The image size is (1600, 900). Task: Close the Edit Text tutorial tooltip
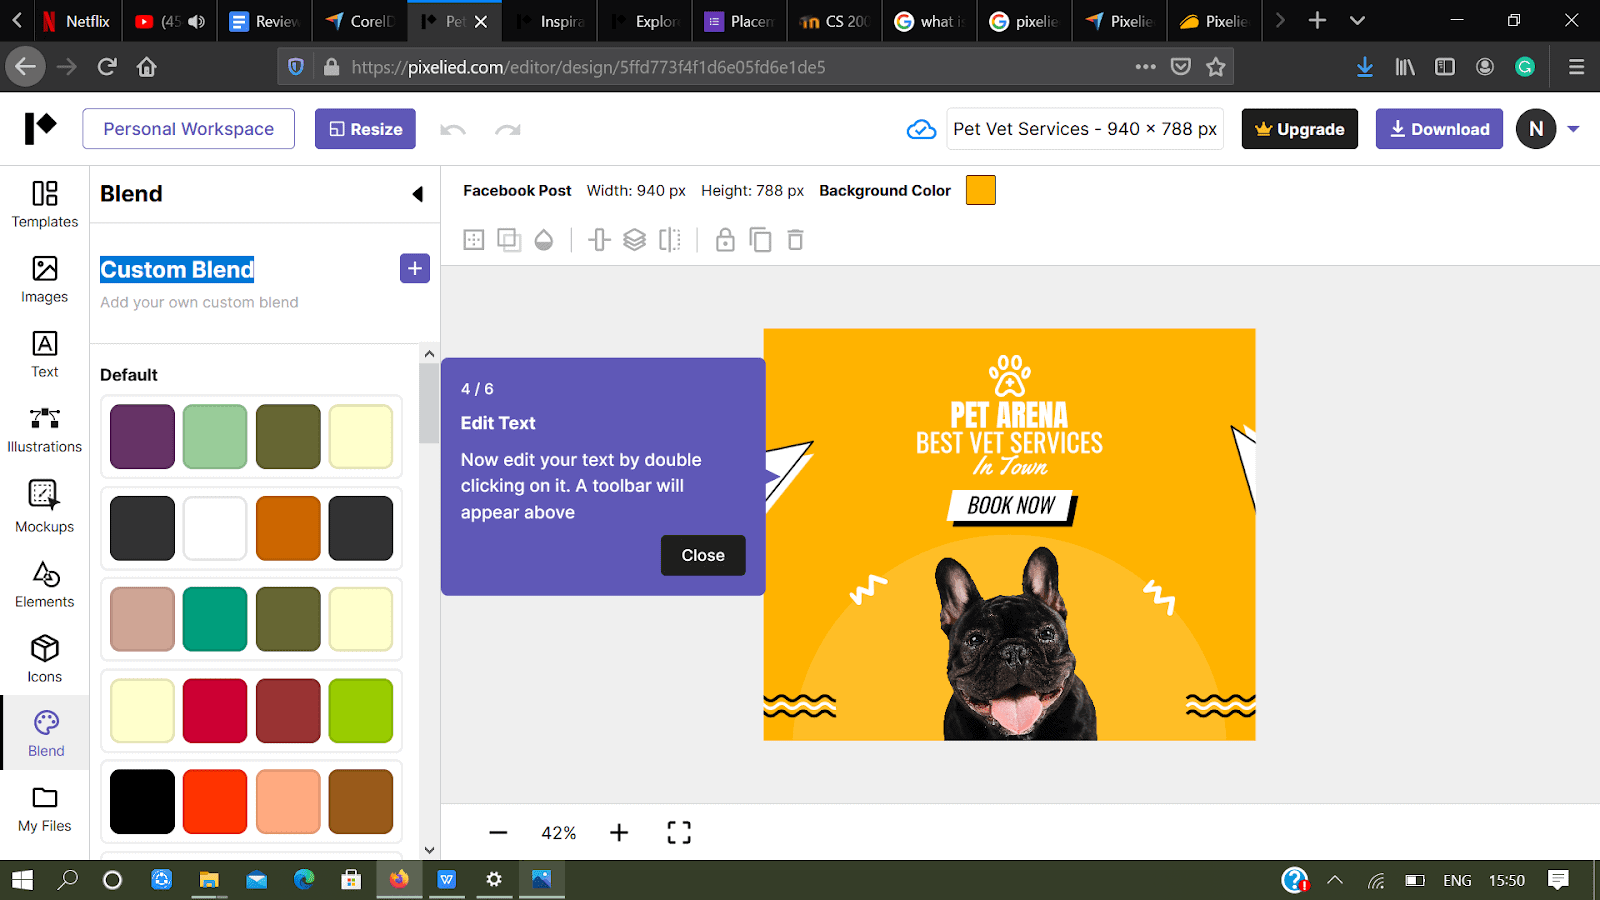tap(703, 555)
